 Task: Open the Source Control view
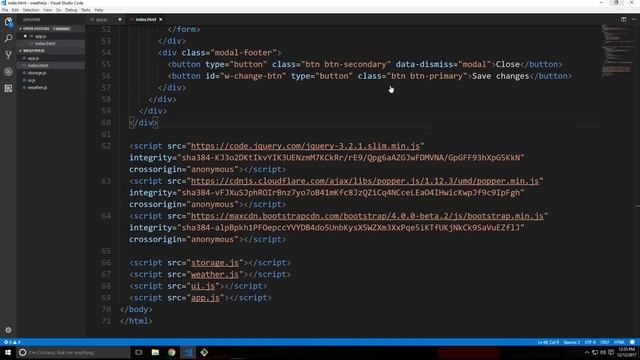8,55
